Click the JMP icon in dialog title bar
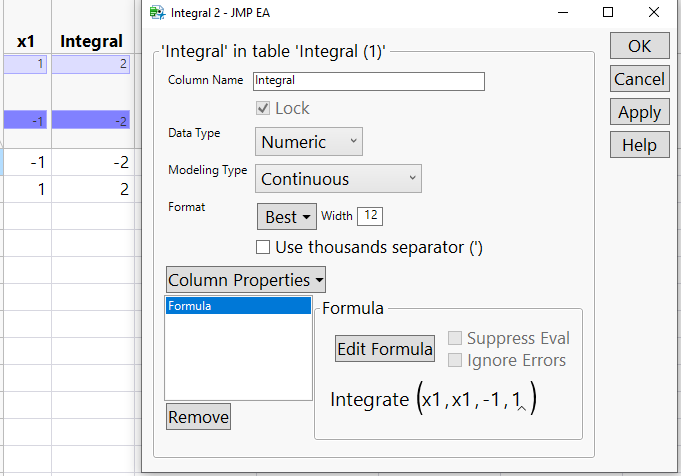681x476 pixels. coord(156,13)
